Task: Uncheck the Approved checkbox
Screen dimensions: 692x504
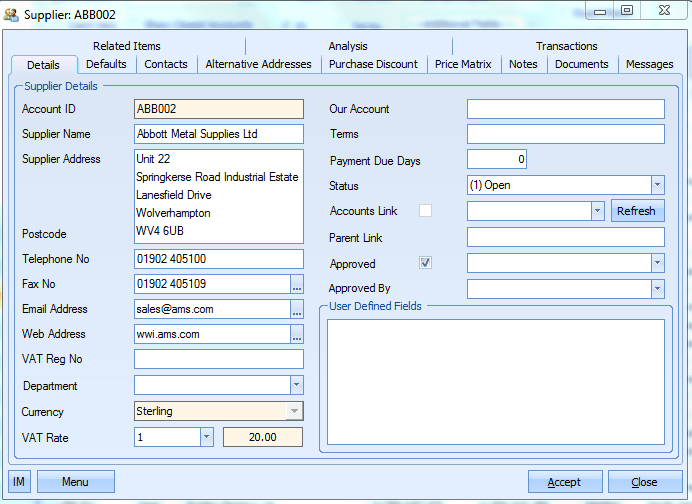Action: point(425,263)
